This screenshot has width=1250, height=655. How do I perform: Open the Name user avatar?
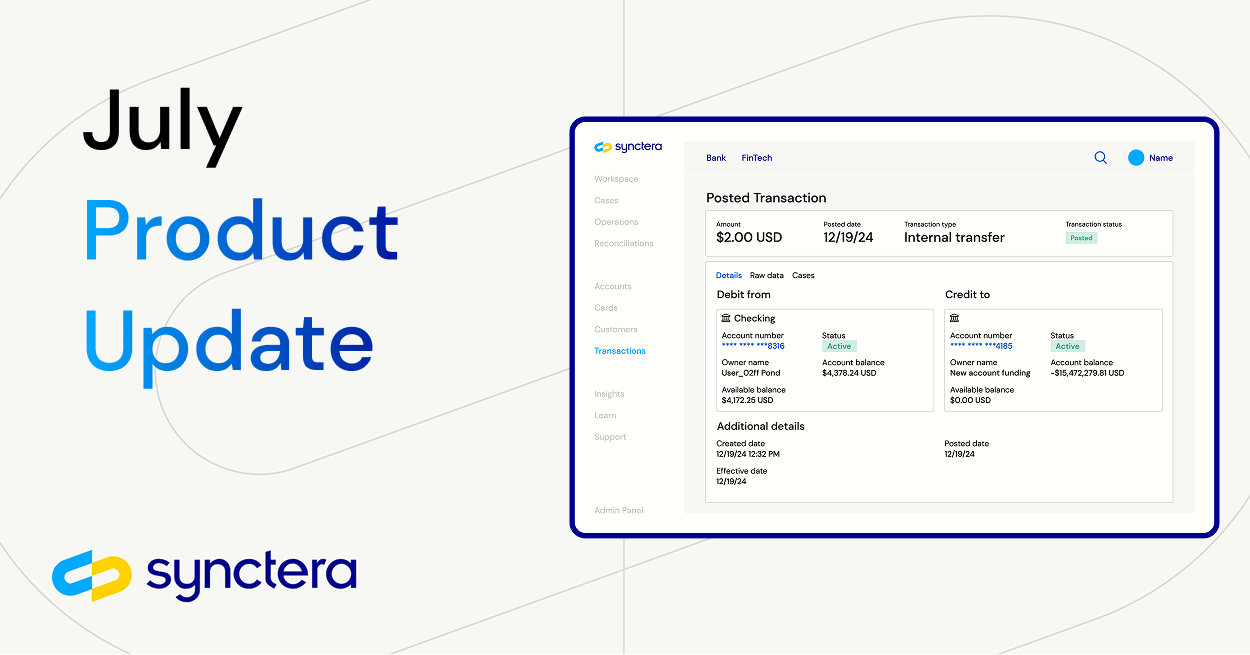pyautogui.click(x=1135, y=158)
